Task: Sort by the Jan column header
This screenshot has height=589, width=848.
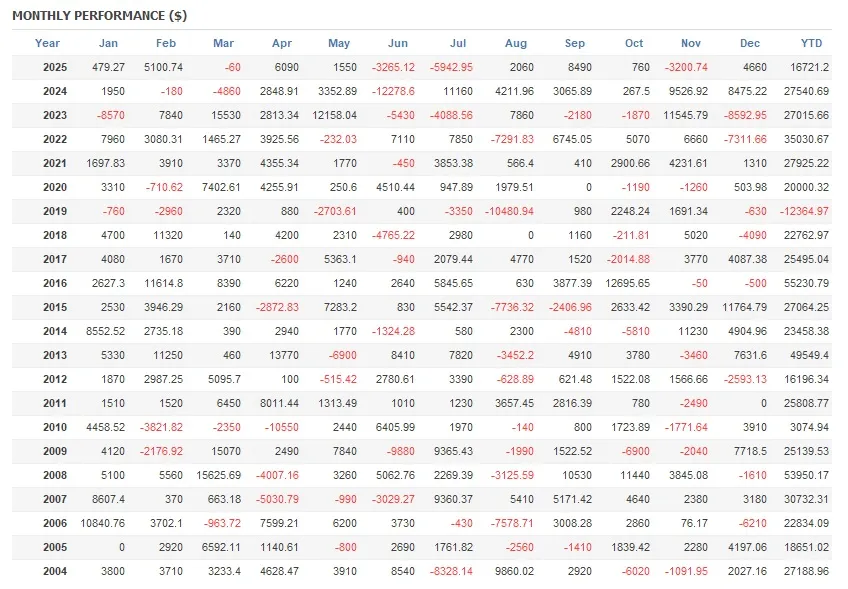Action: (108, 43)
